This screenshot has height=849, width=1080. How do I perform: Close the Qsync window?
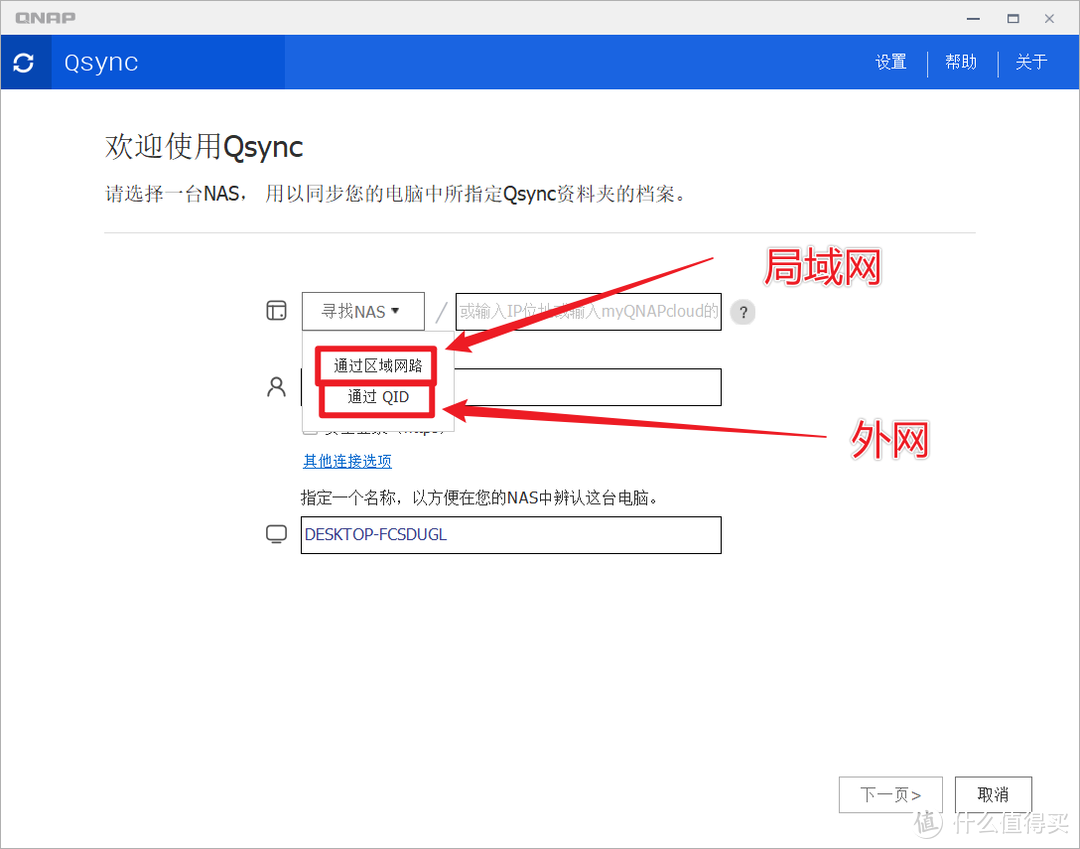(x=1049, y=19)
